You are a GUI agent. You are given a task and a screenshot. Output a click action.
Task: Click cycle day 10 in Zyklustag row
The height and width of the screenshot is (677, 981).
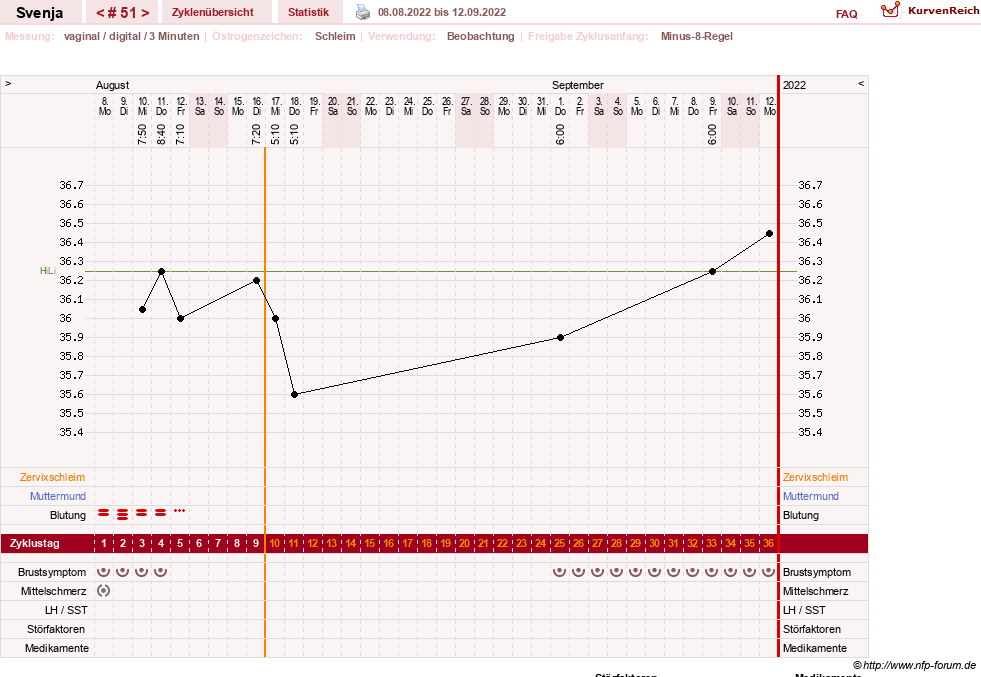pos(275,543)
